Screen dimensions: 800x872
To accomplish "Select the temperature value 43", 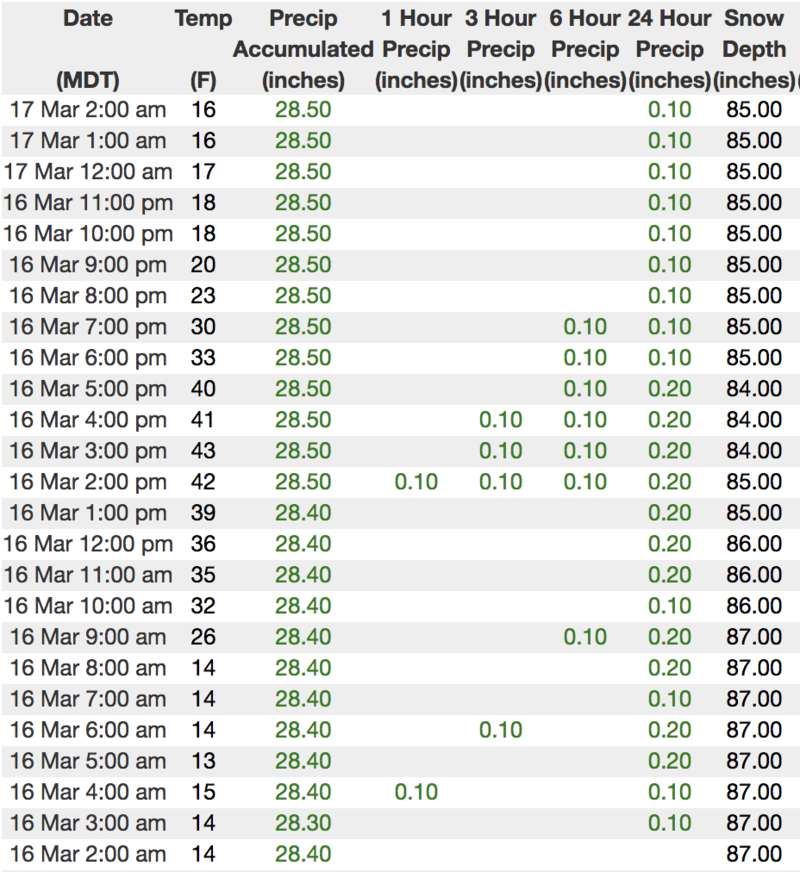I will pyautogui.click(x=203, y=451).
